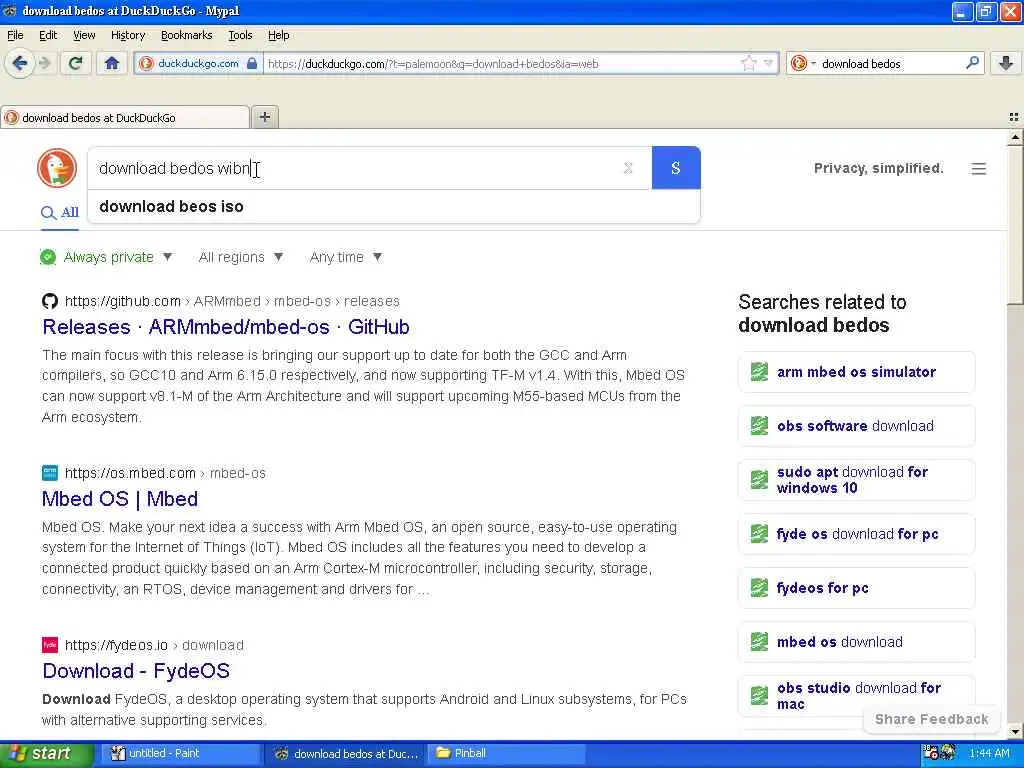
Task: Open the Downloads arrow button
Action: click(x=1006, y=63)
